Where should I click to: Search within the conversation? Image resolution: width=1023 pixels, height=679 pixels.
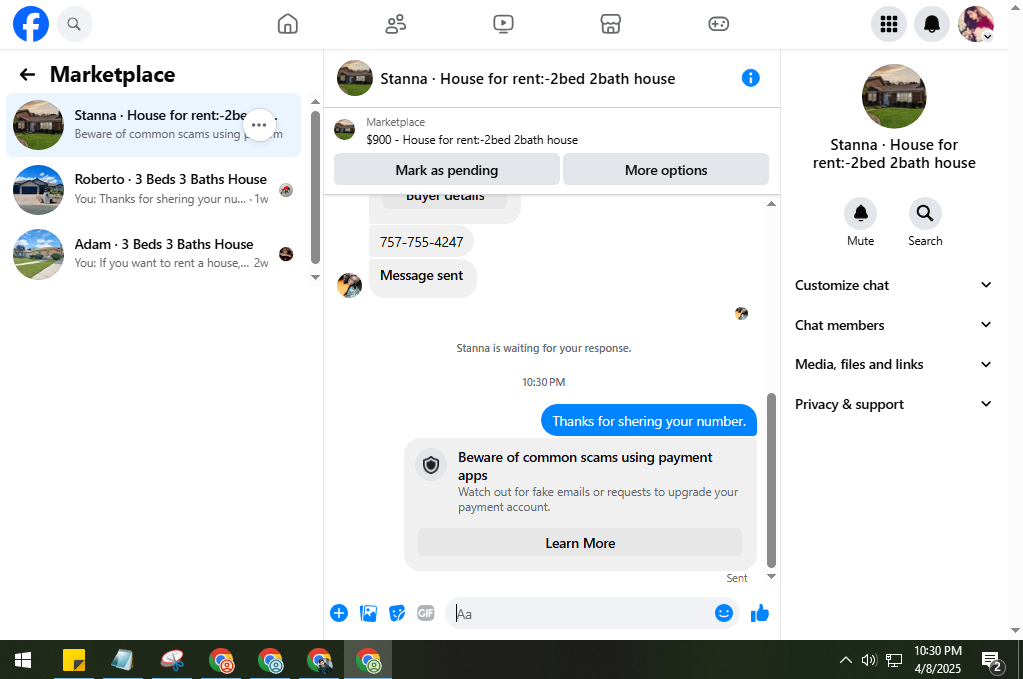(x=925, y=222)
